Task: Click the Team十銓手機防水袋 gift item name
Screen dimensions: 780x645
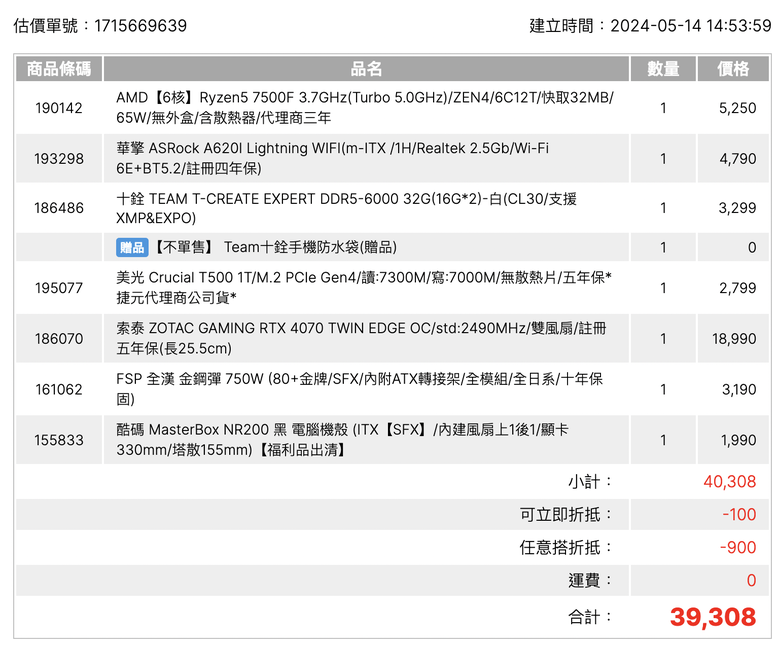Action: click(310, 247)
